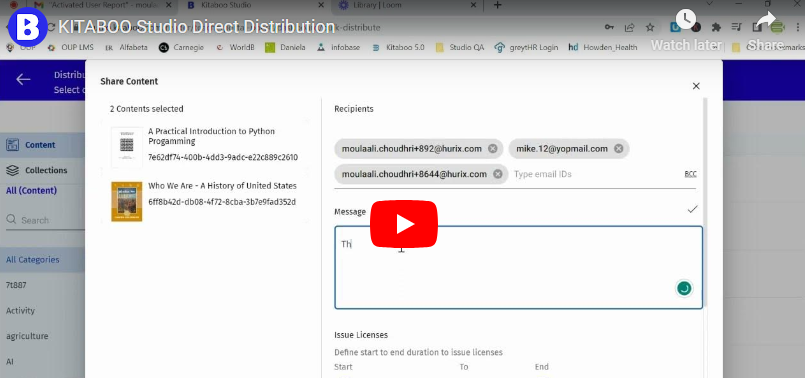Remove recipient moulaali.choudhri+8644@hurix.com
Screen dimensions: 805x378
497,174
